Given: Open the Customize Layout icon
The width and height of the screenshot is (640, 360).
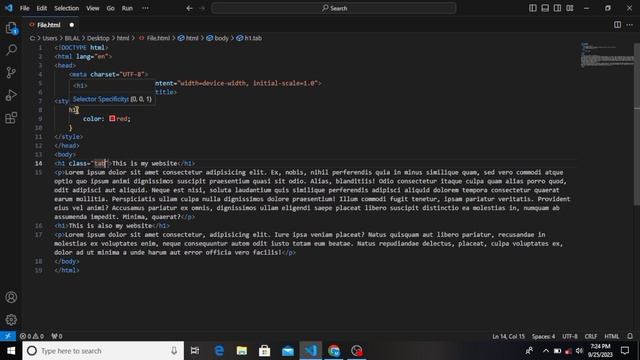Looking at the screenshot, I should [x=570, y=8].
